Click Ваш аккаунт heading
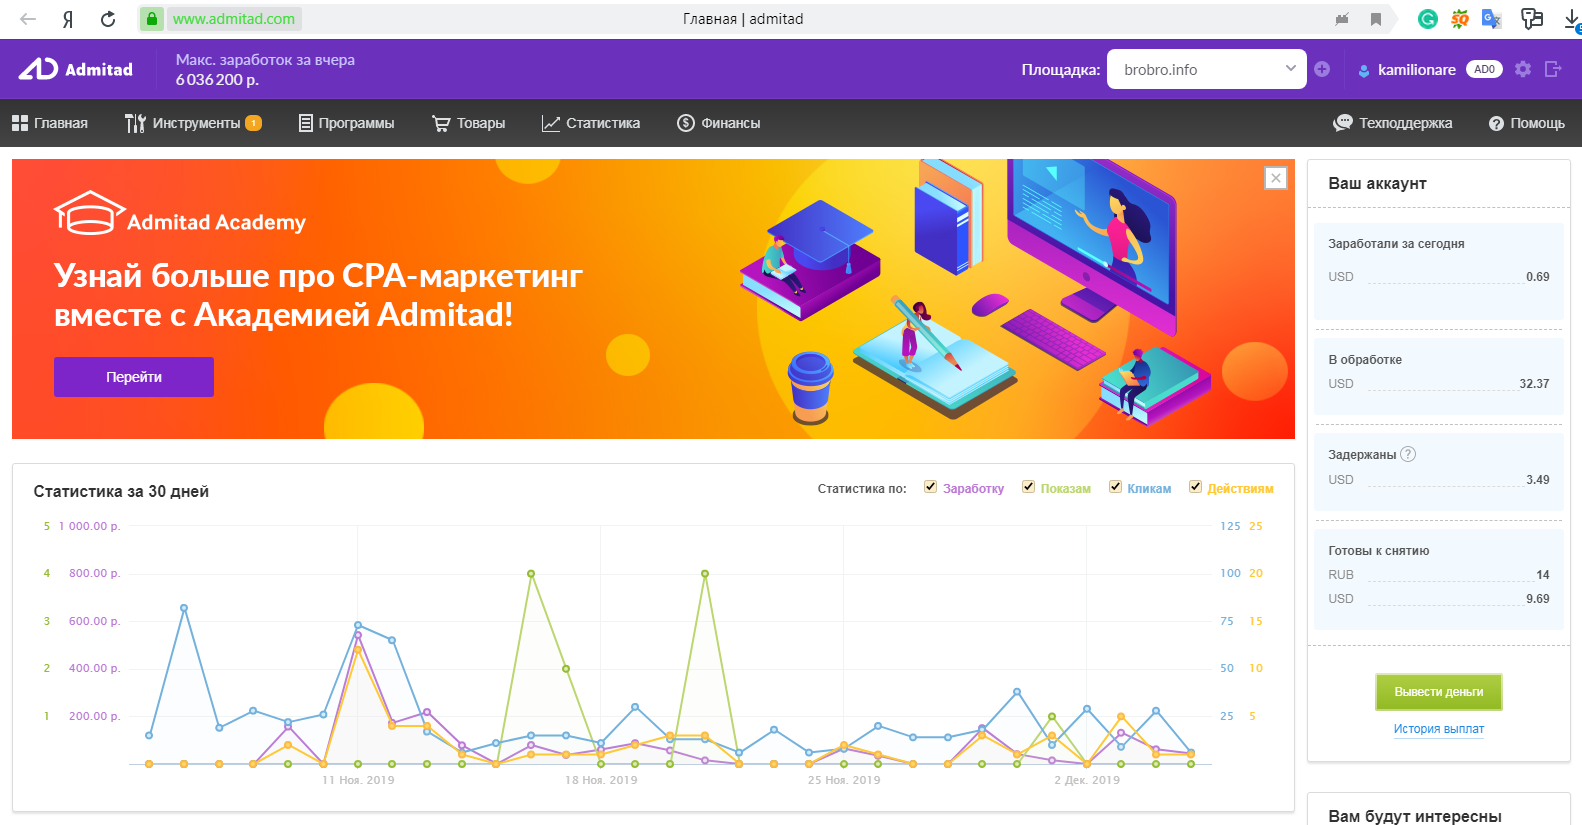 (1377, 184)
